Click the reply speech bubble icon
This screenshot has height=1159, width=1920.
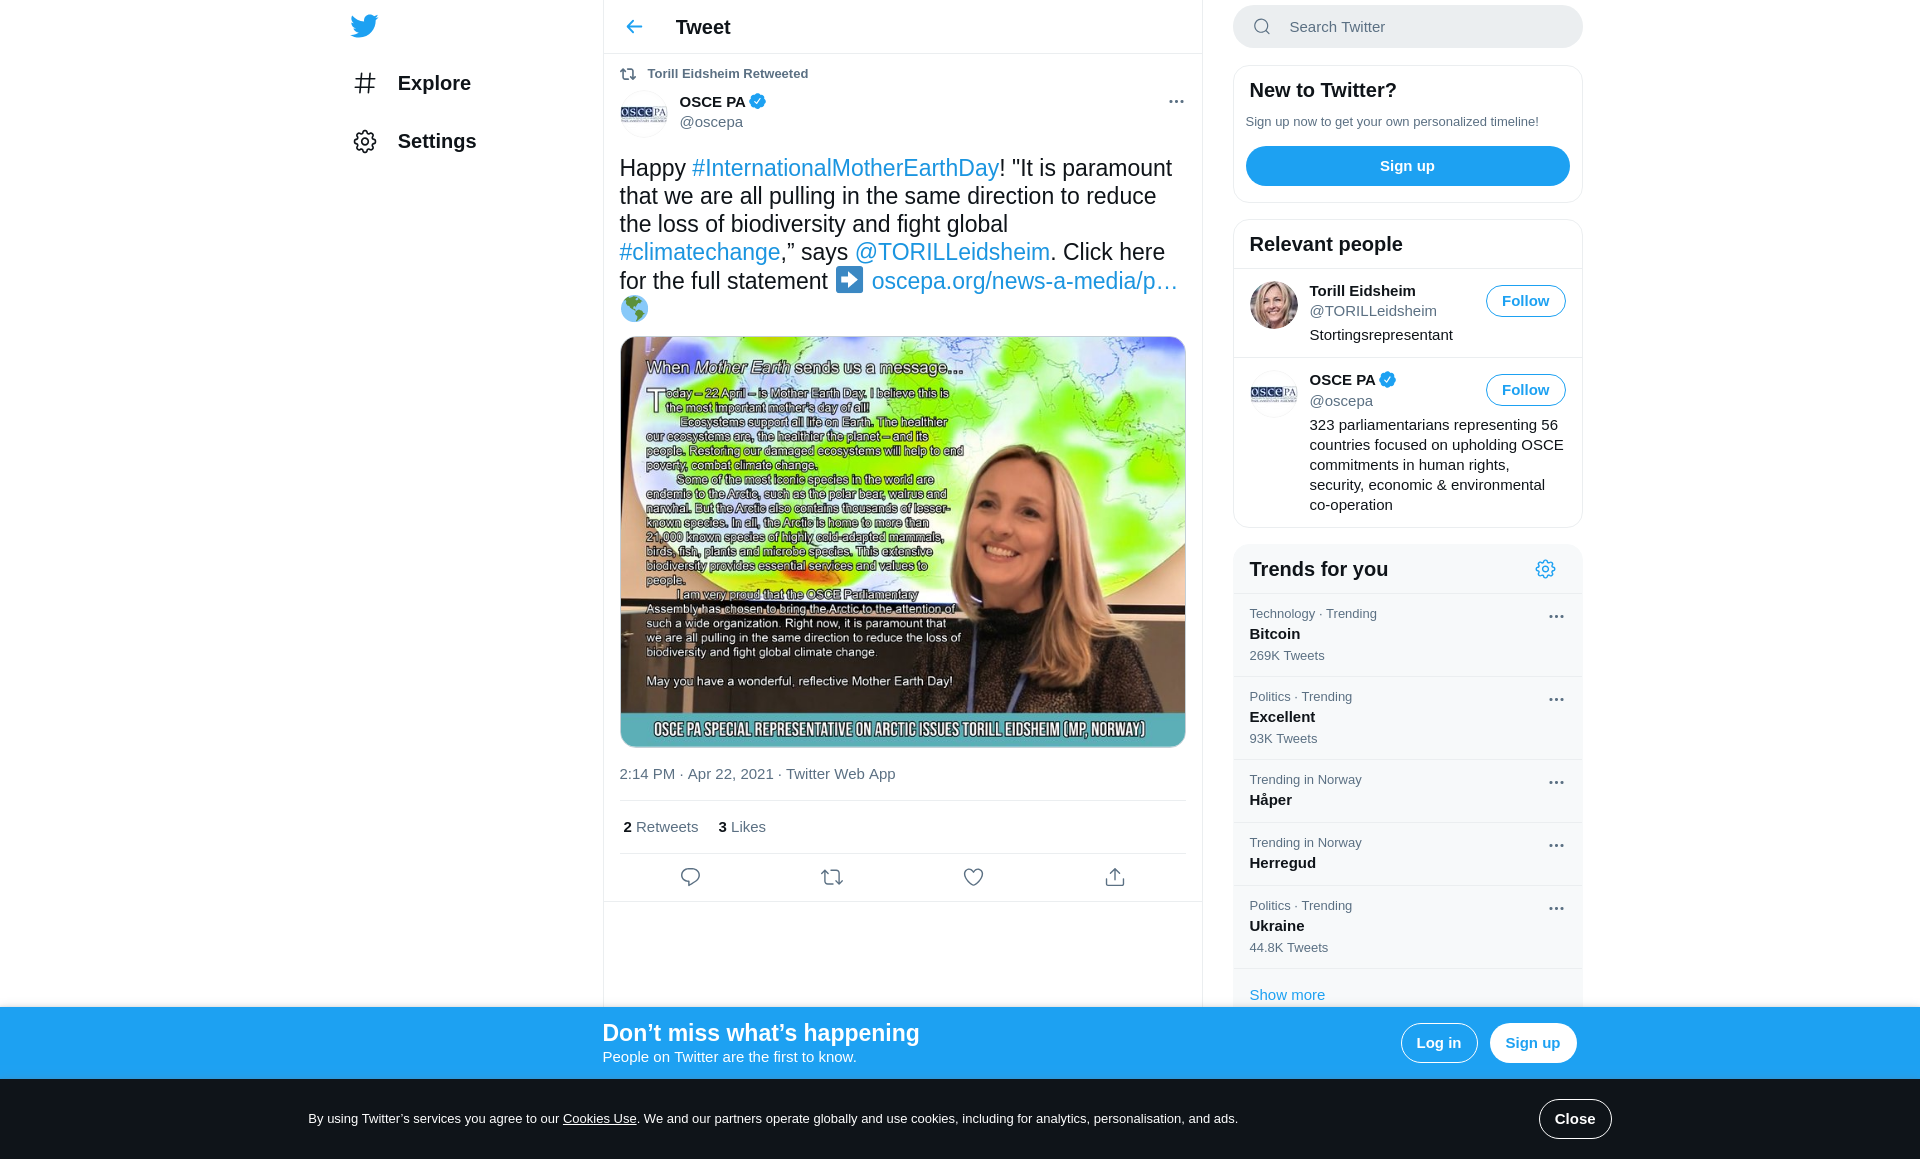pyautogui.click(x=690, y=877)
